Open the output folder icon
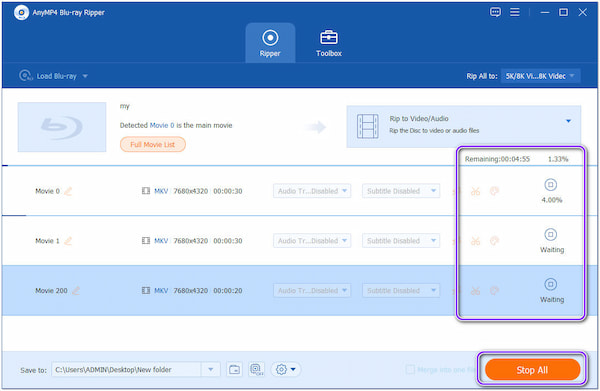This screenshot has width=600, height=391. [234, 370]
